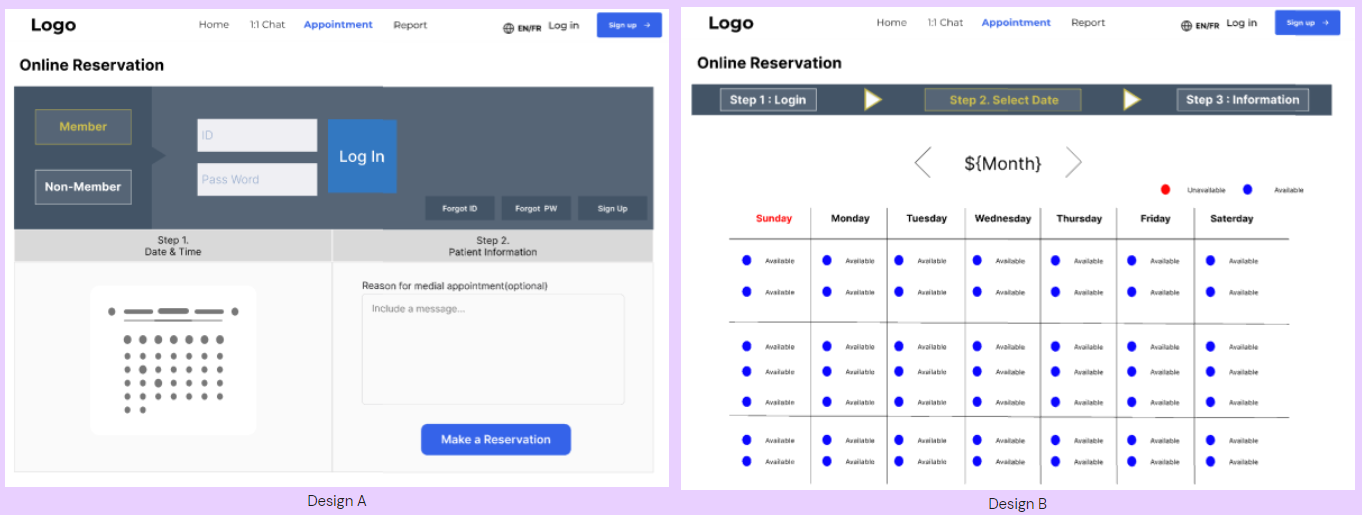
Task: Select the Non-Member option in Design A
Action: point(83,187)
